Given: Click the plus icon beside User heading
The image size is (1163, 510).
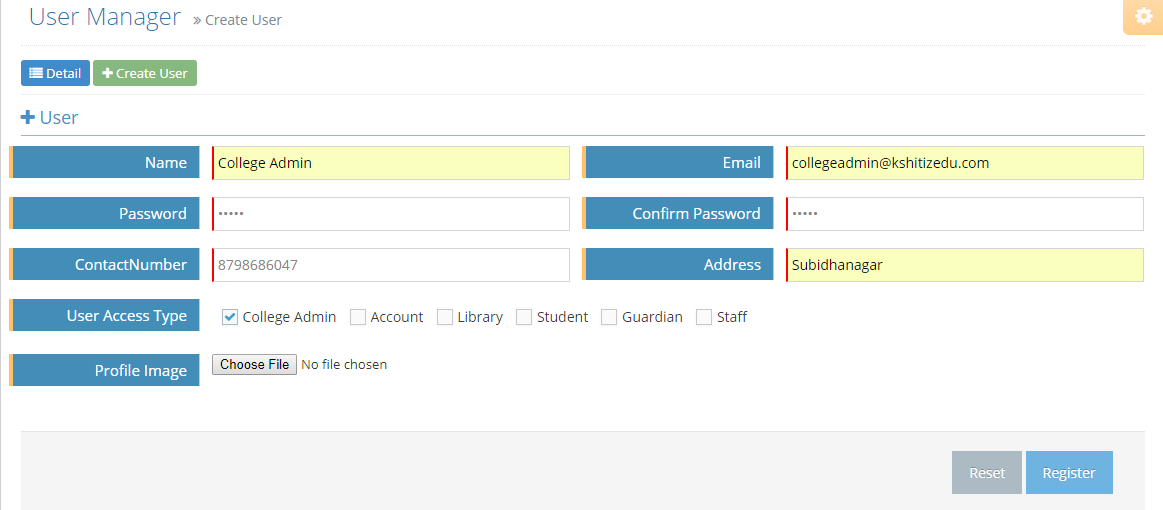Looking at the screenshot, I should click(28, 117).
